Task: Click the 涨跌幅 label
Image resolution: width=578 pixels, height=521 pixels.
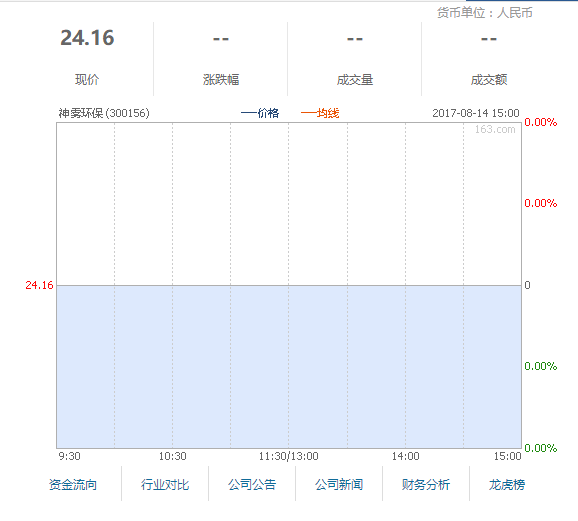Action: 221,80
